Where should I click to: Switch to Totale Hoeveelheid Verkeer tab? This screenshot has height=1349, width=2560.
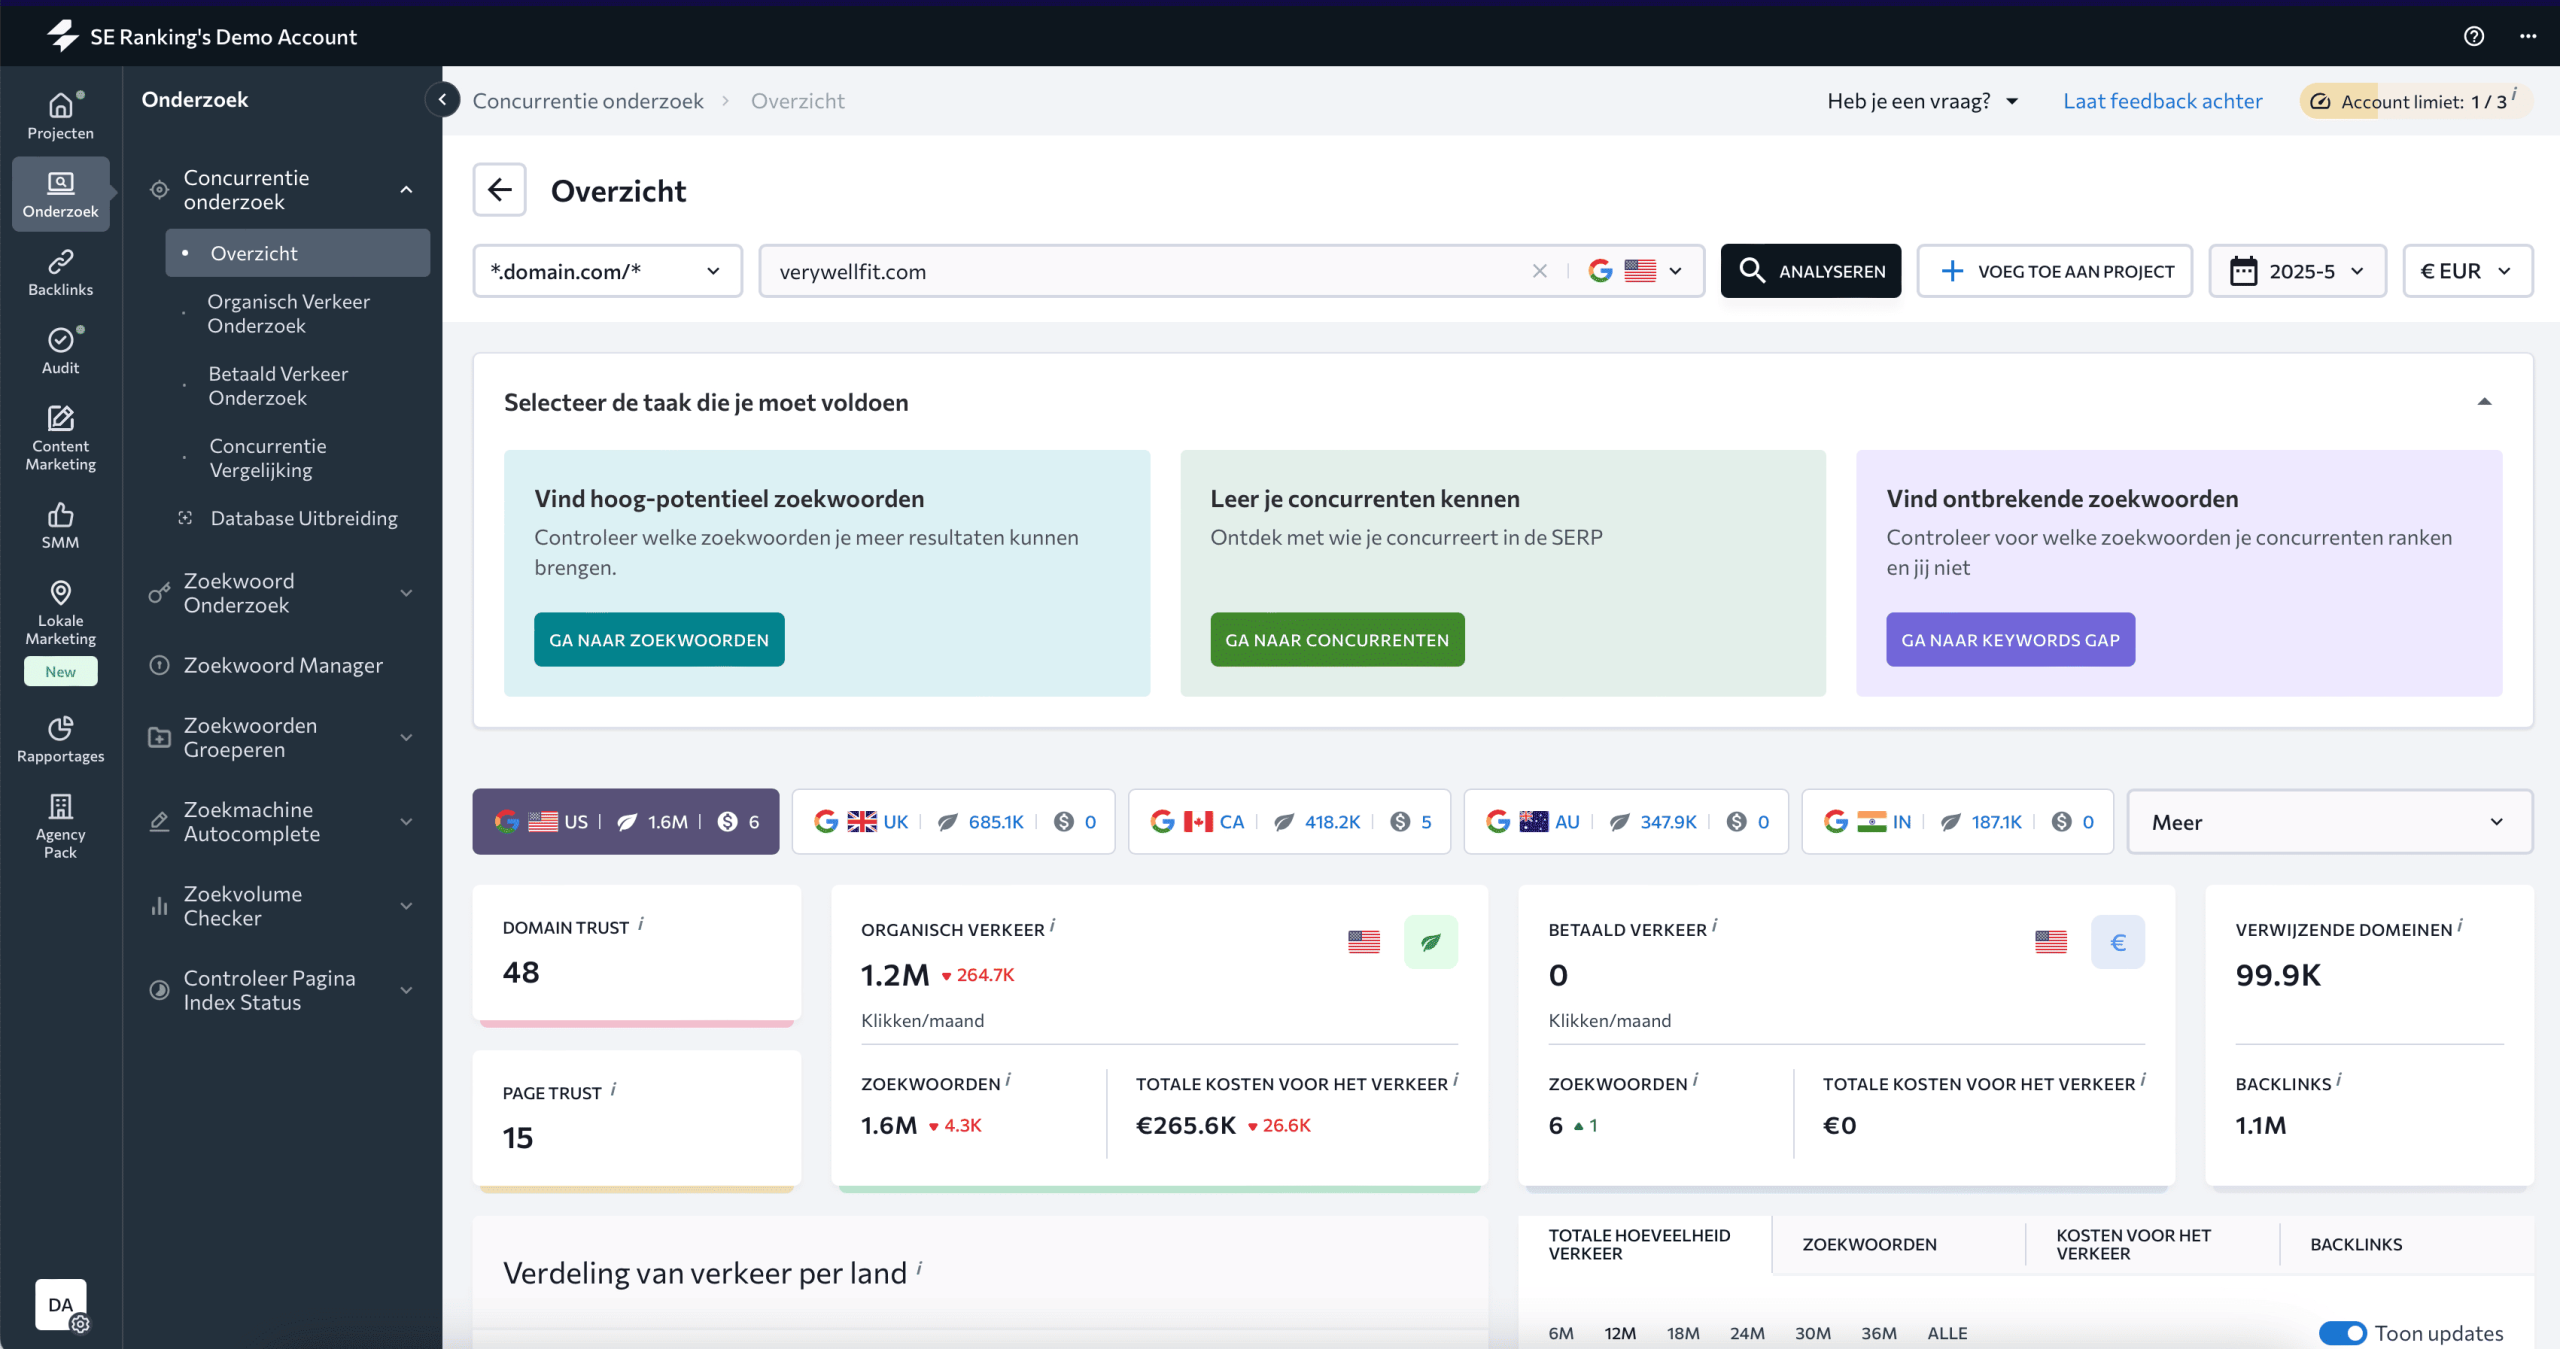pyautogui.click(x=1644, y=1244)
